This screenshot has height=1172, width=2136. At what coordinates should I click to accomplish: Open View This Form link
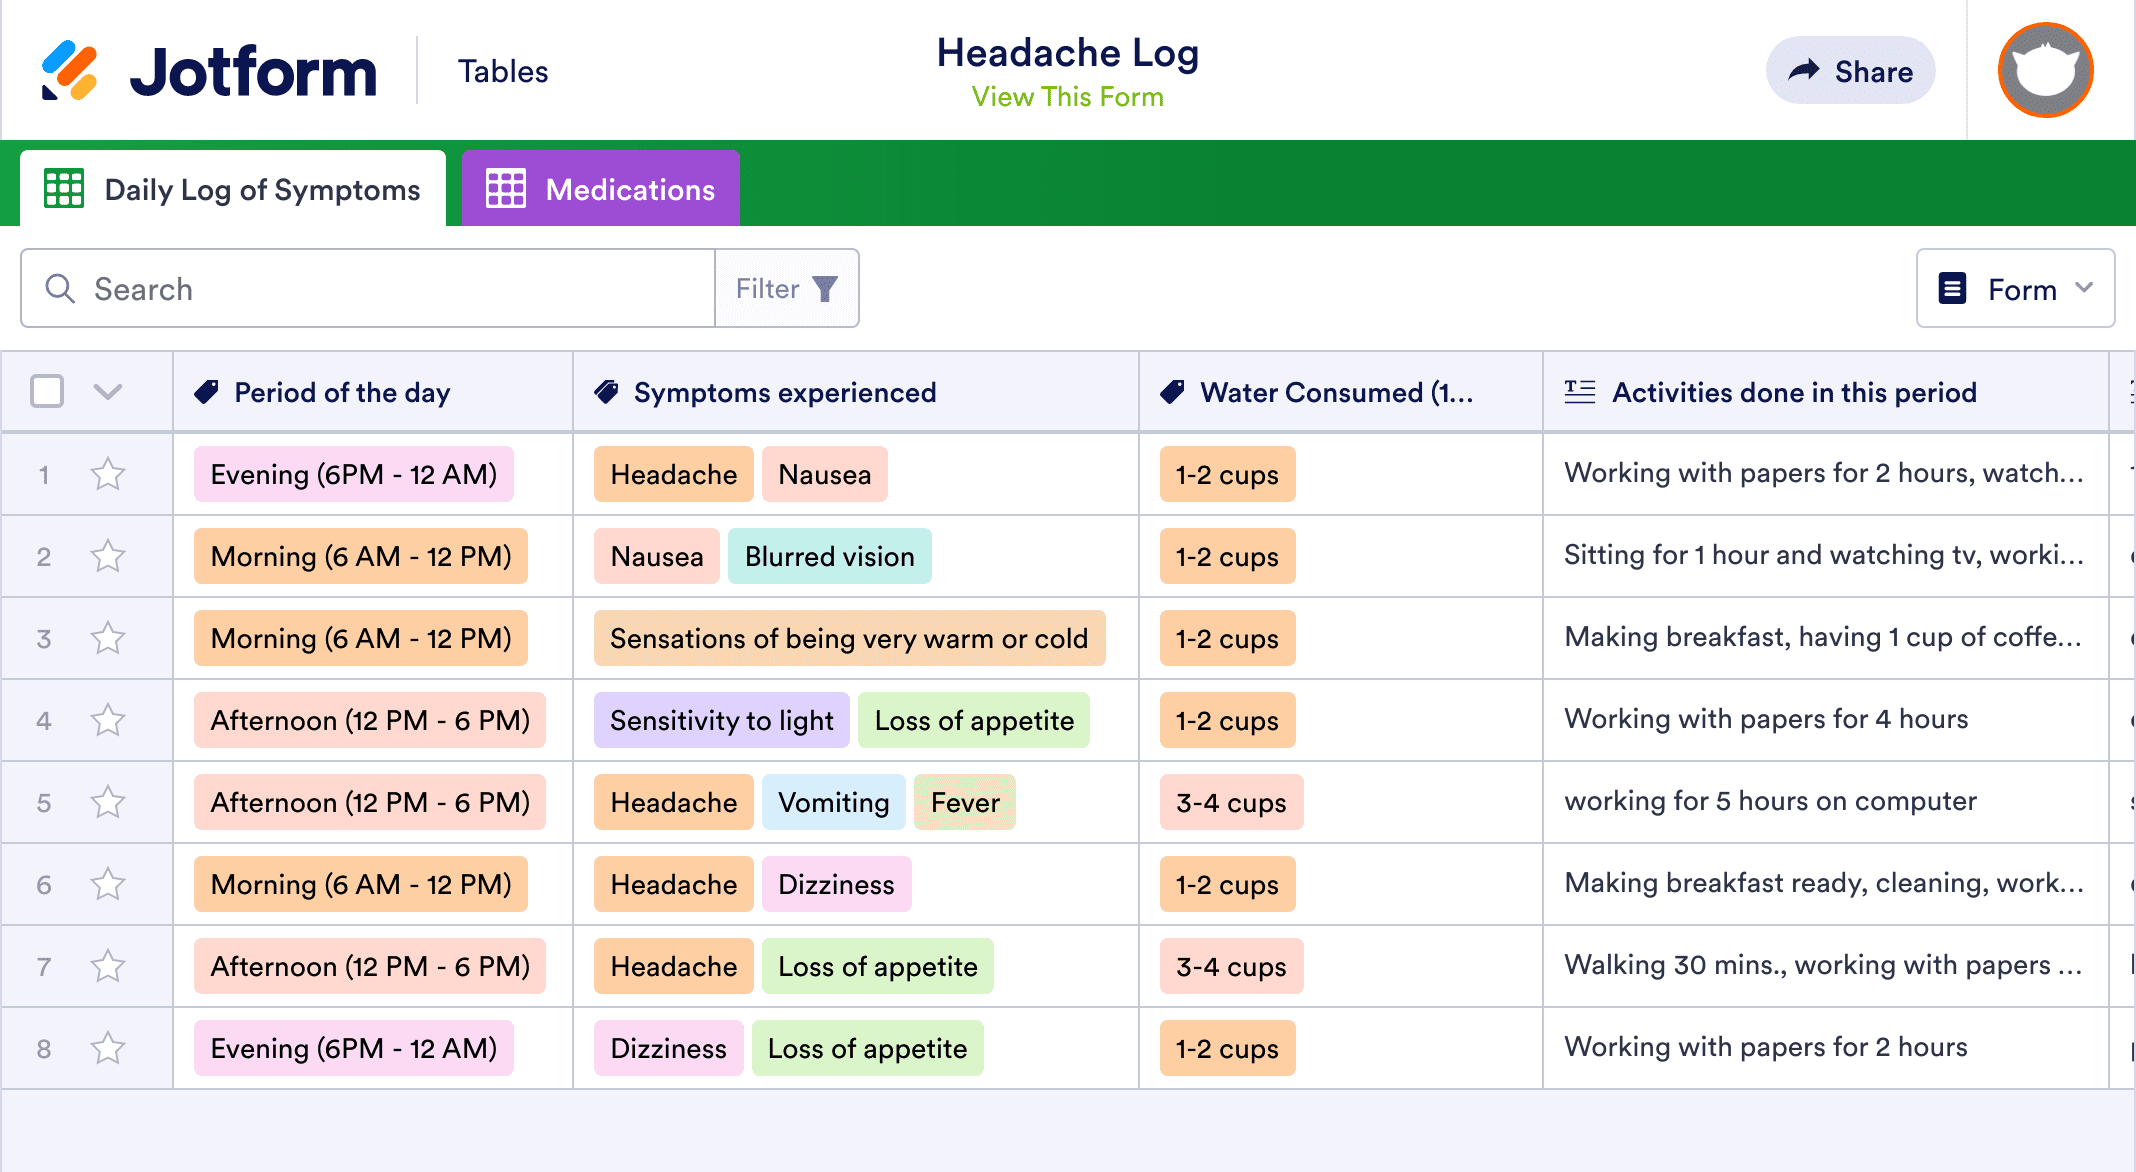[1067, 96]
